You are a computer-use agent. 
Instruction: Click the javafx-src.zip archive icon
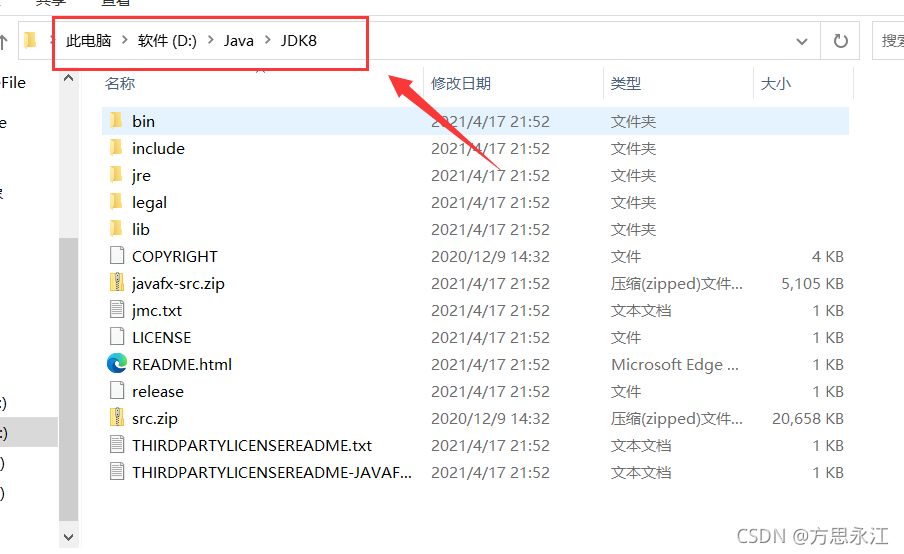(x=117, y=283)
